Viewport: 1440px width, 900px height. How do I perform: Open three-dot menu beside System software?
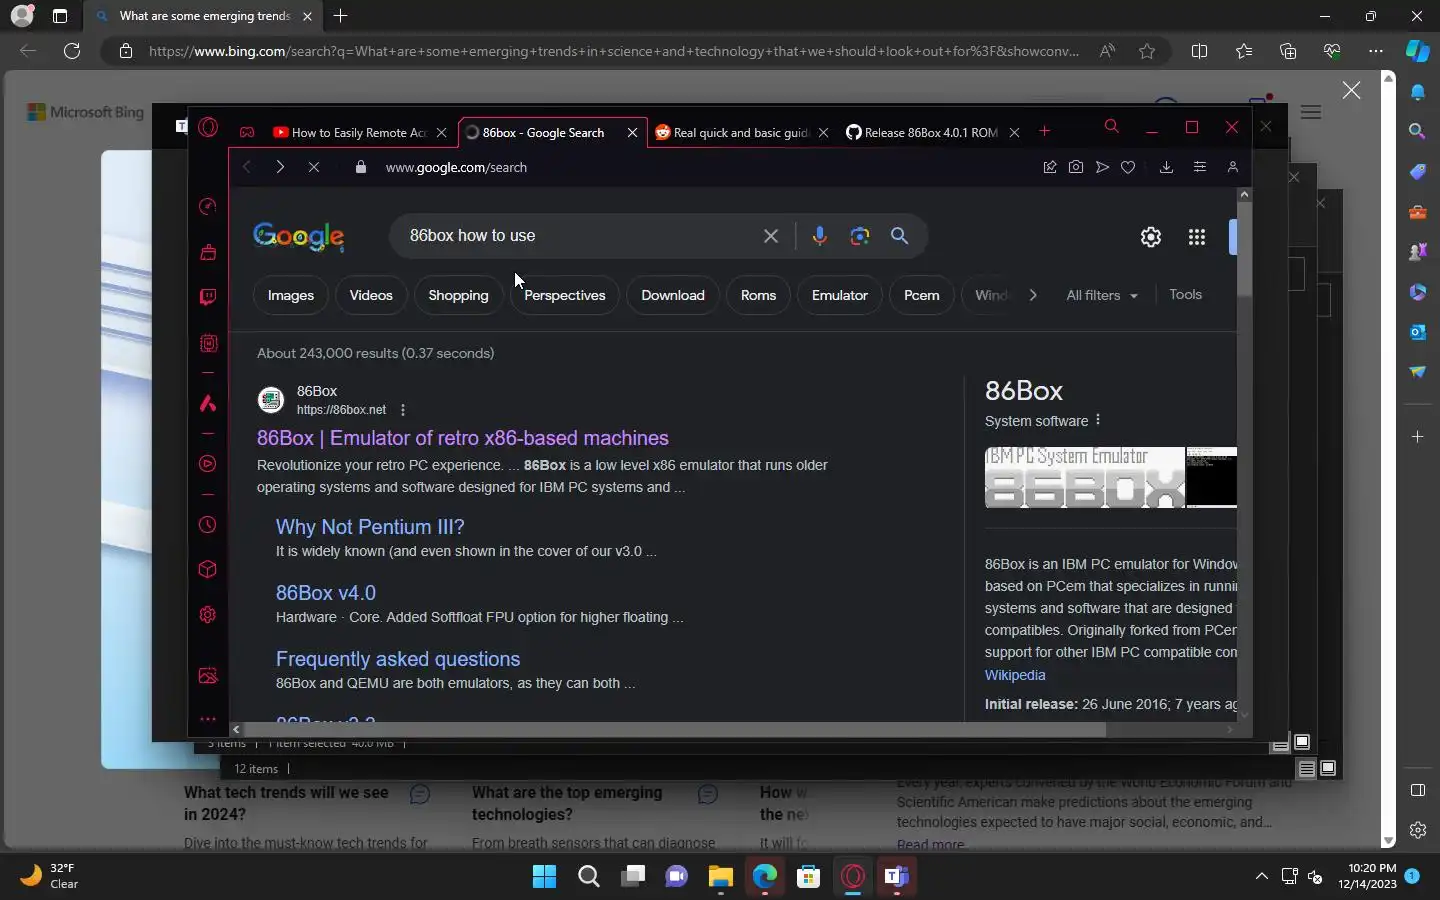[1098, 420]
